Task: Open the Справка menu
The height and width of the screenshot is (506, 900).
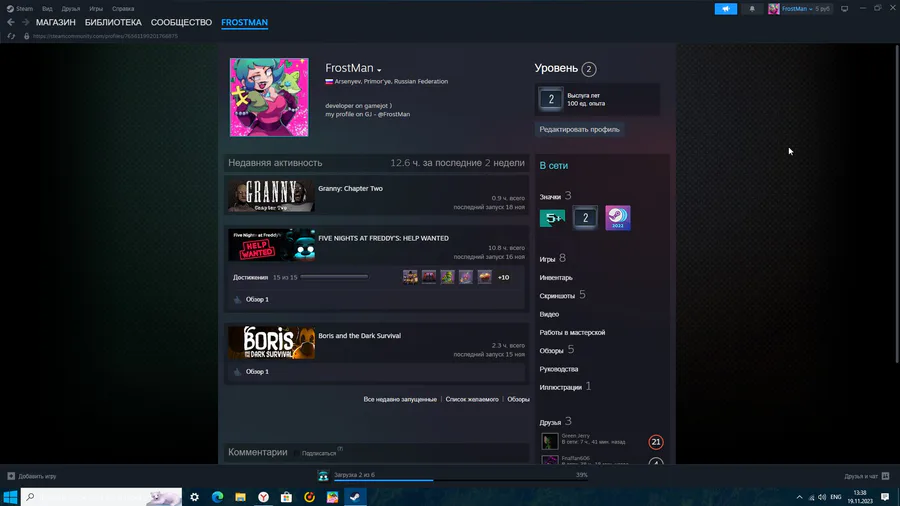Action: pos(123,9)
